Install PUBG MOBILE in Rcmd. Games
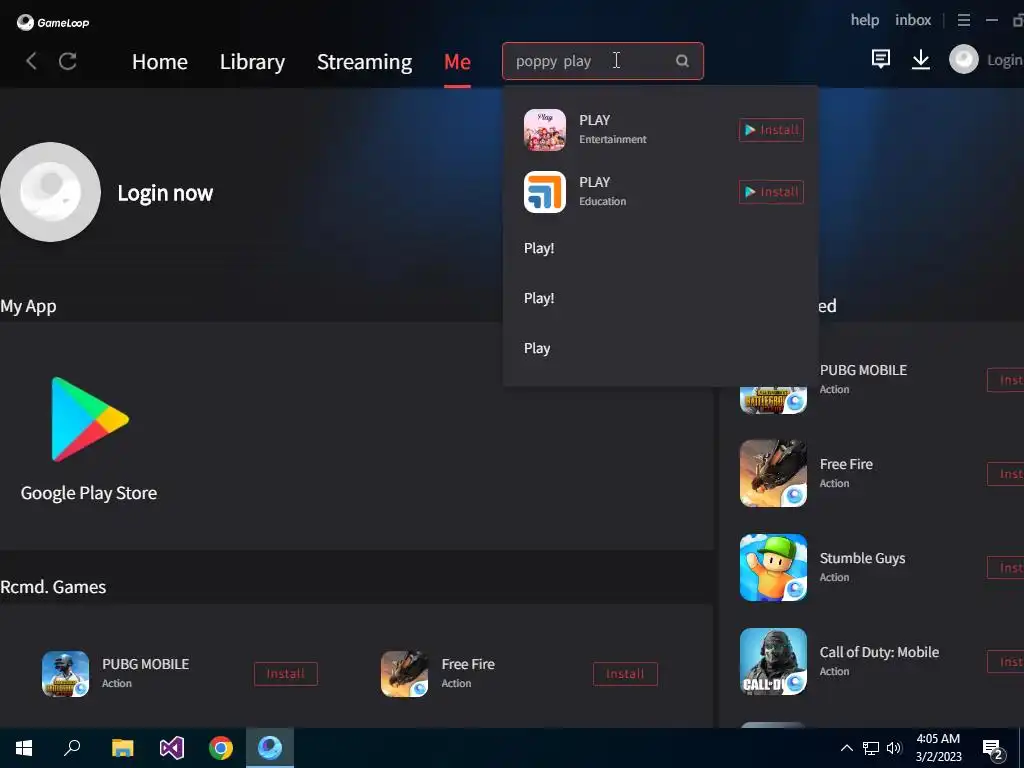Image resolution: width=1024 pixels, height=768 pixels. [285, 674]
